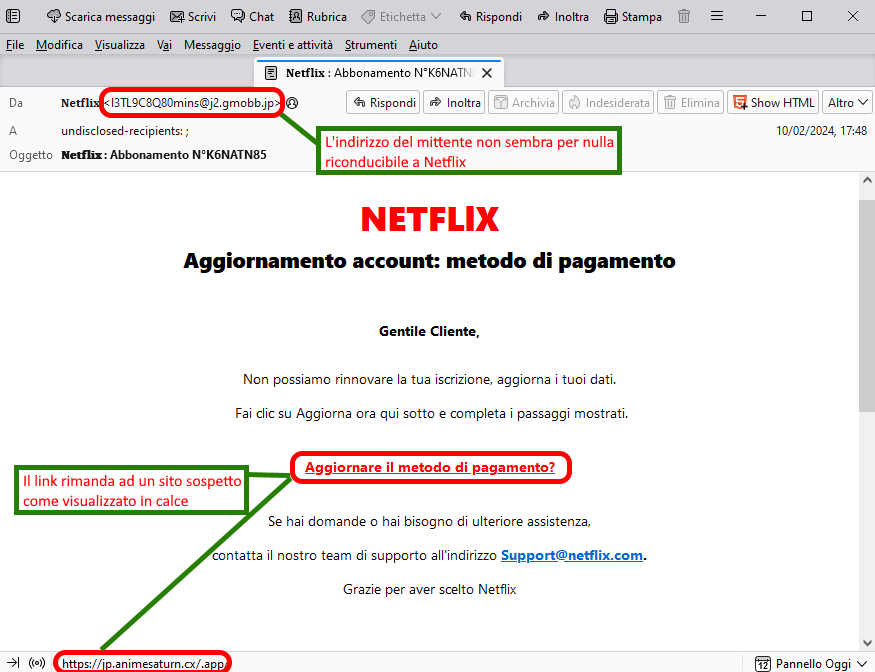Open the Chat toolbar button
875x672 pixels.
pyautogui.click(x=252, y=17)
